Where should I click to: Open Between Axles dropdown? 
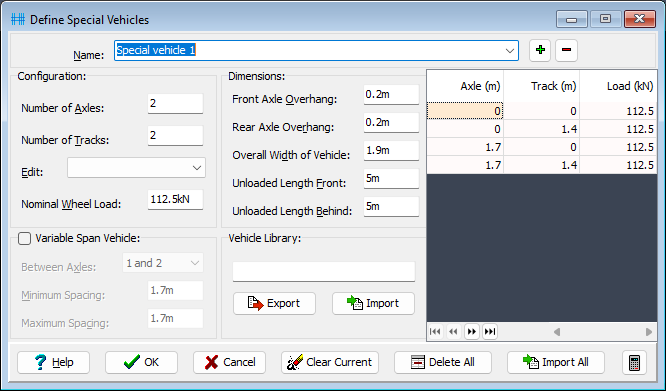(x=195, y=263)
